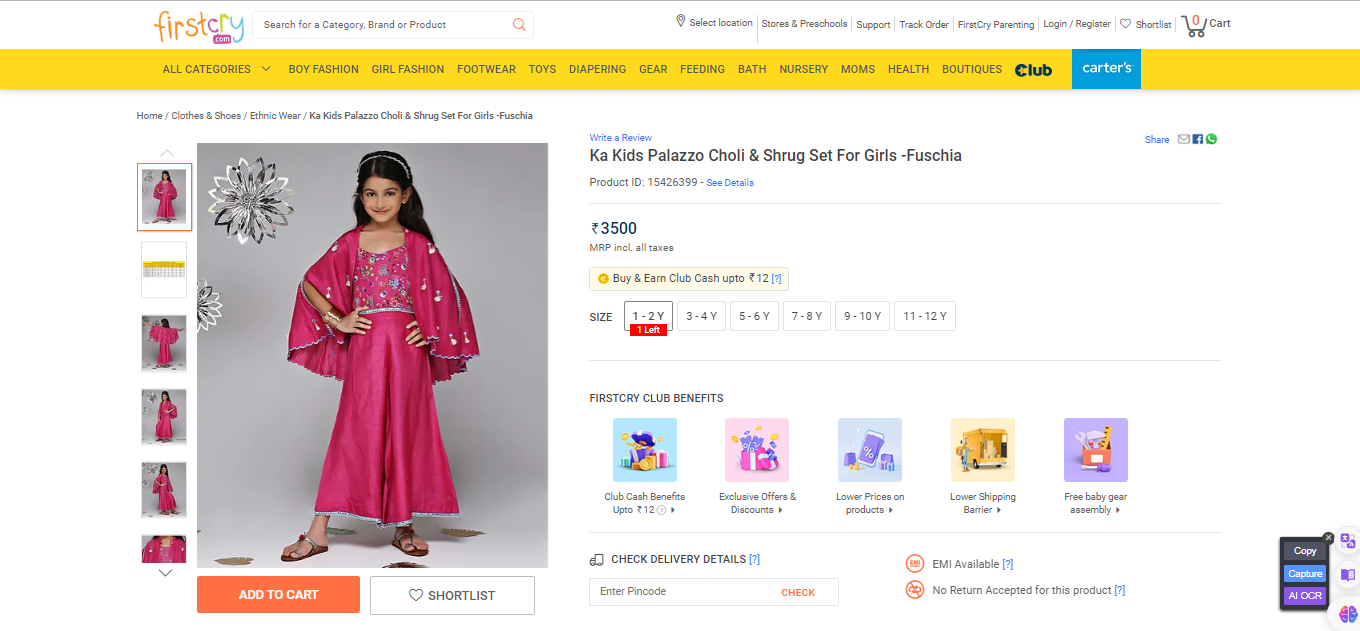Share product via WhatsApp icon

click(1212, 139)
